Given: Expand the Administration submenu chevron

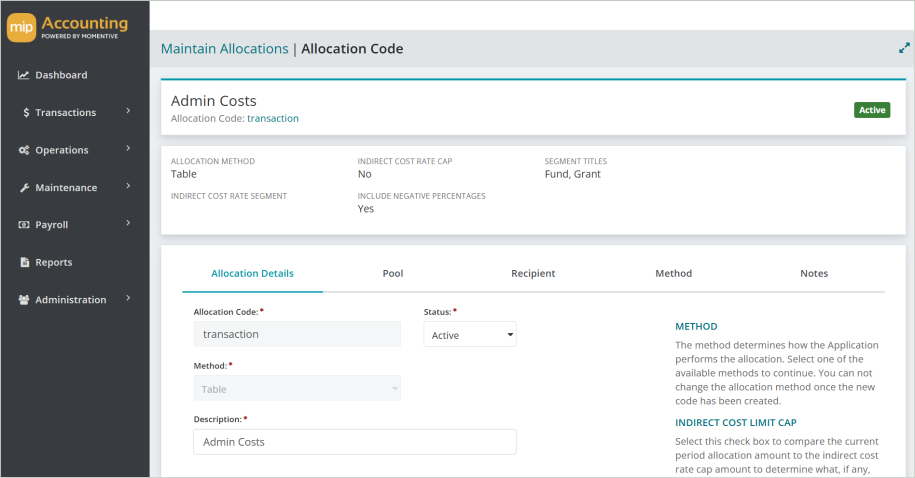Looking at the screenshot, I should tap(129, 298).
